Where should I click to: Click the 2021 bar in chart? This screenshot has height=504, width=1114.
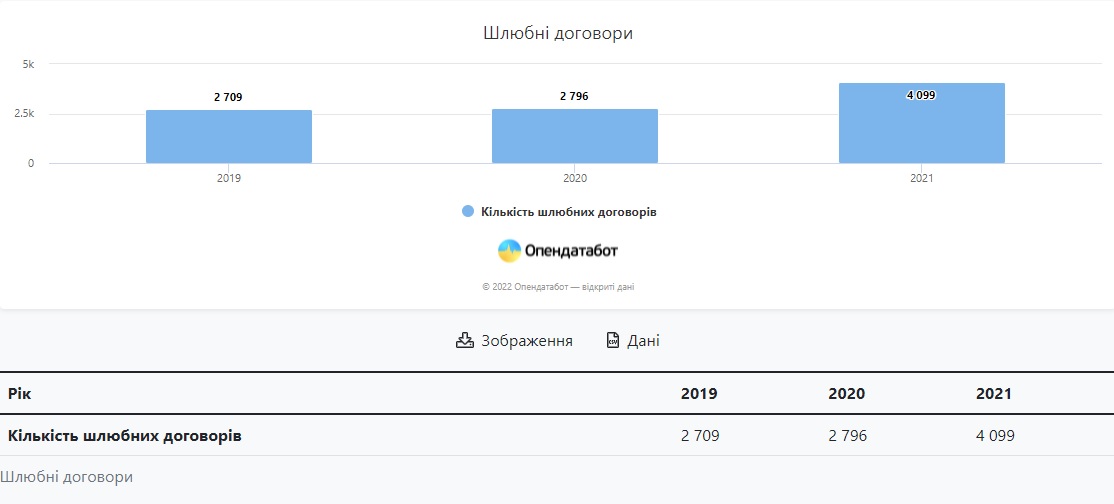pos(921,130)
